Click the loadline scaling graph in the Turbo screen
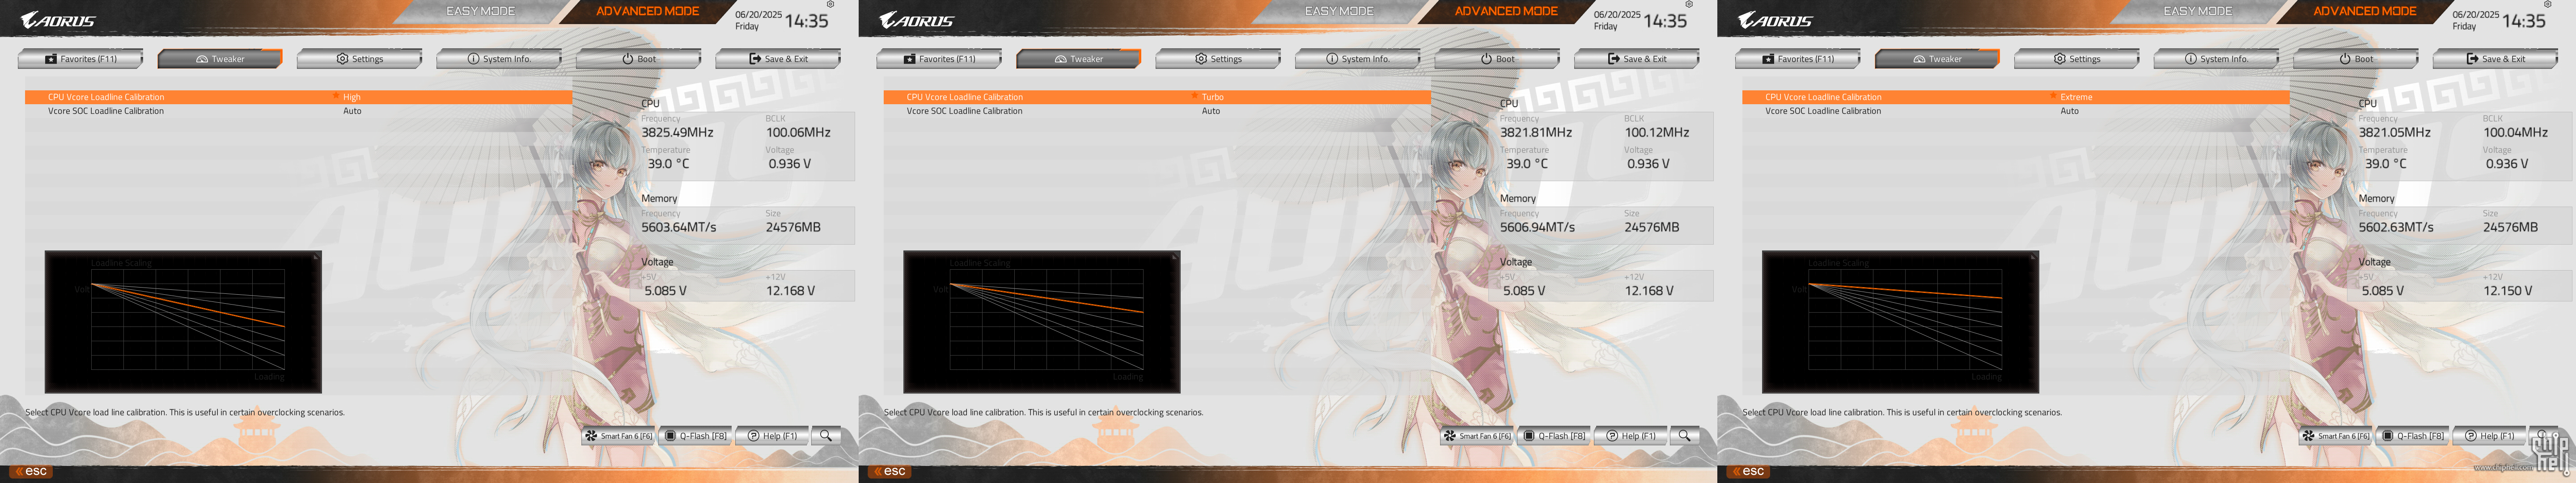The width and height of the screenshot is (2576, 483). click(1042, 321)
